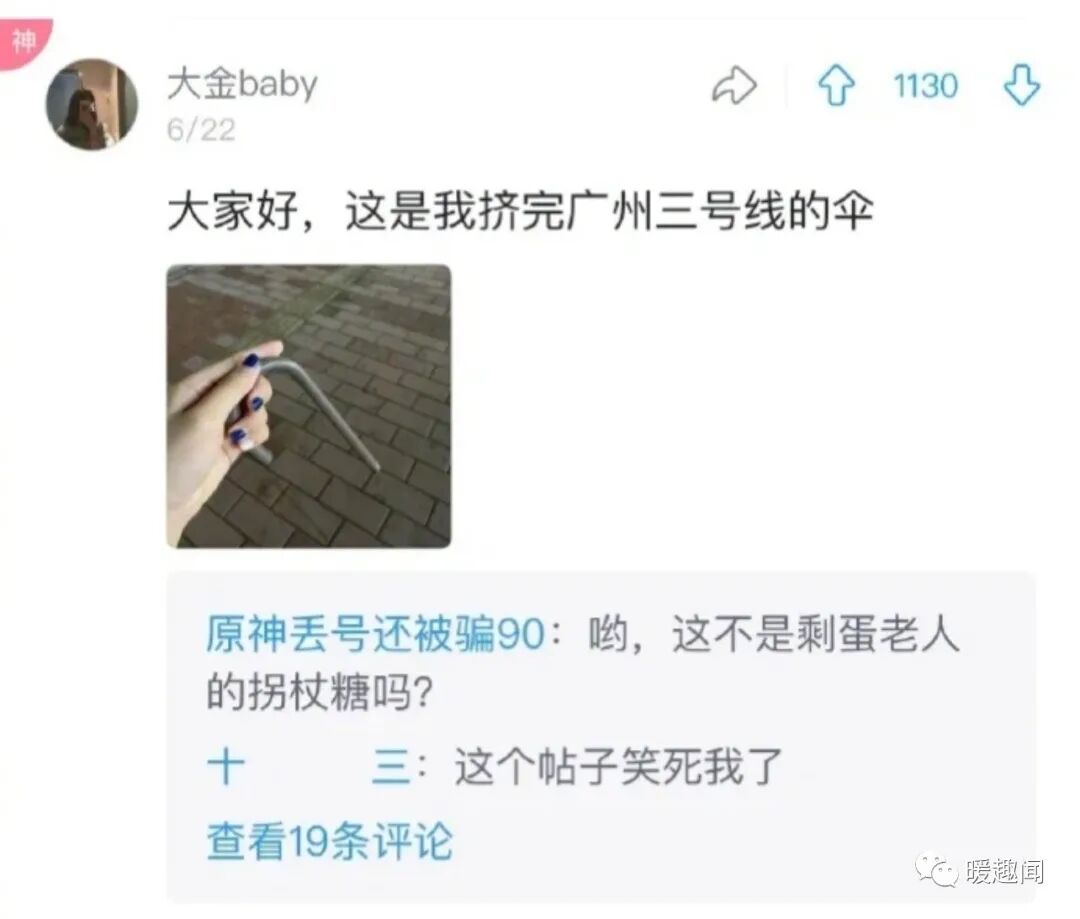Click the comment 这个帖子笑死我了
The height and width of the screenshot is (919, 1080).
click(618, 767)
